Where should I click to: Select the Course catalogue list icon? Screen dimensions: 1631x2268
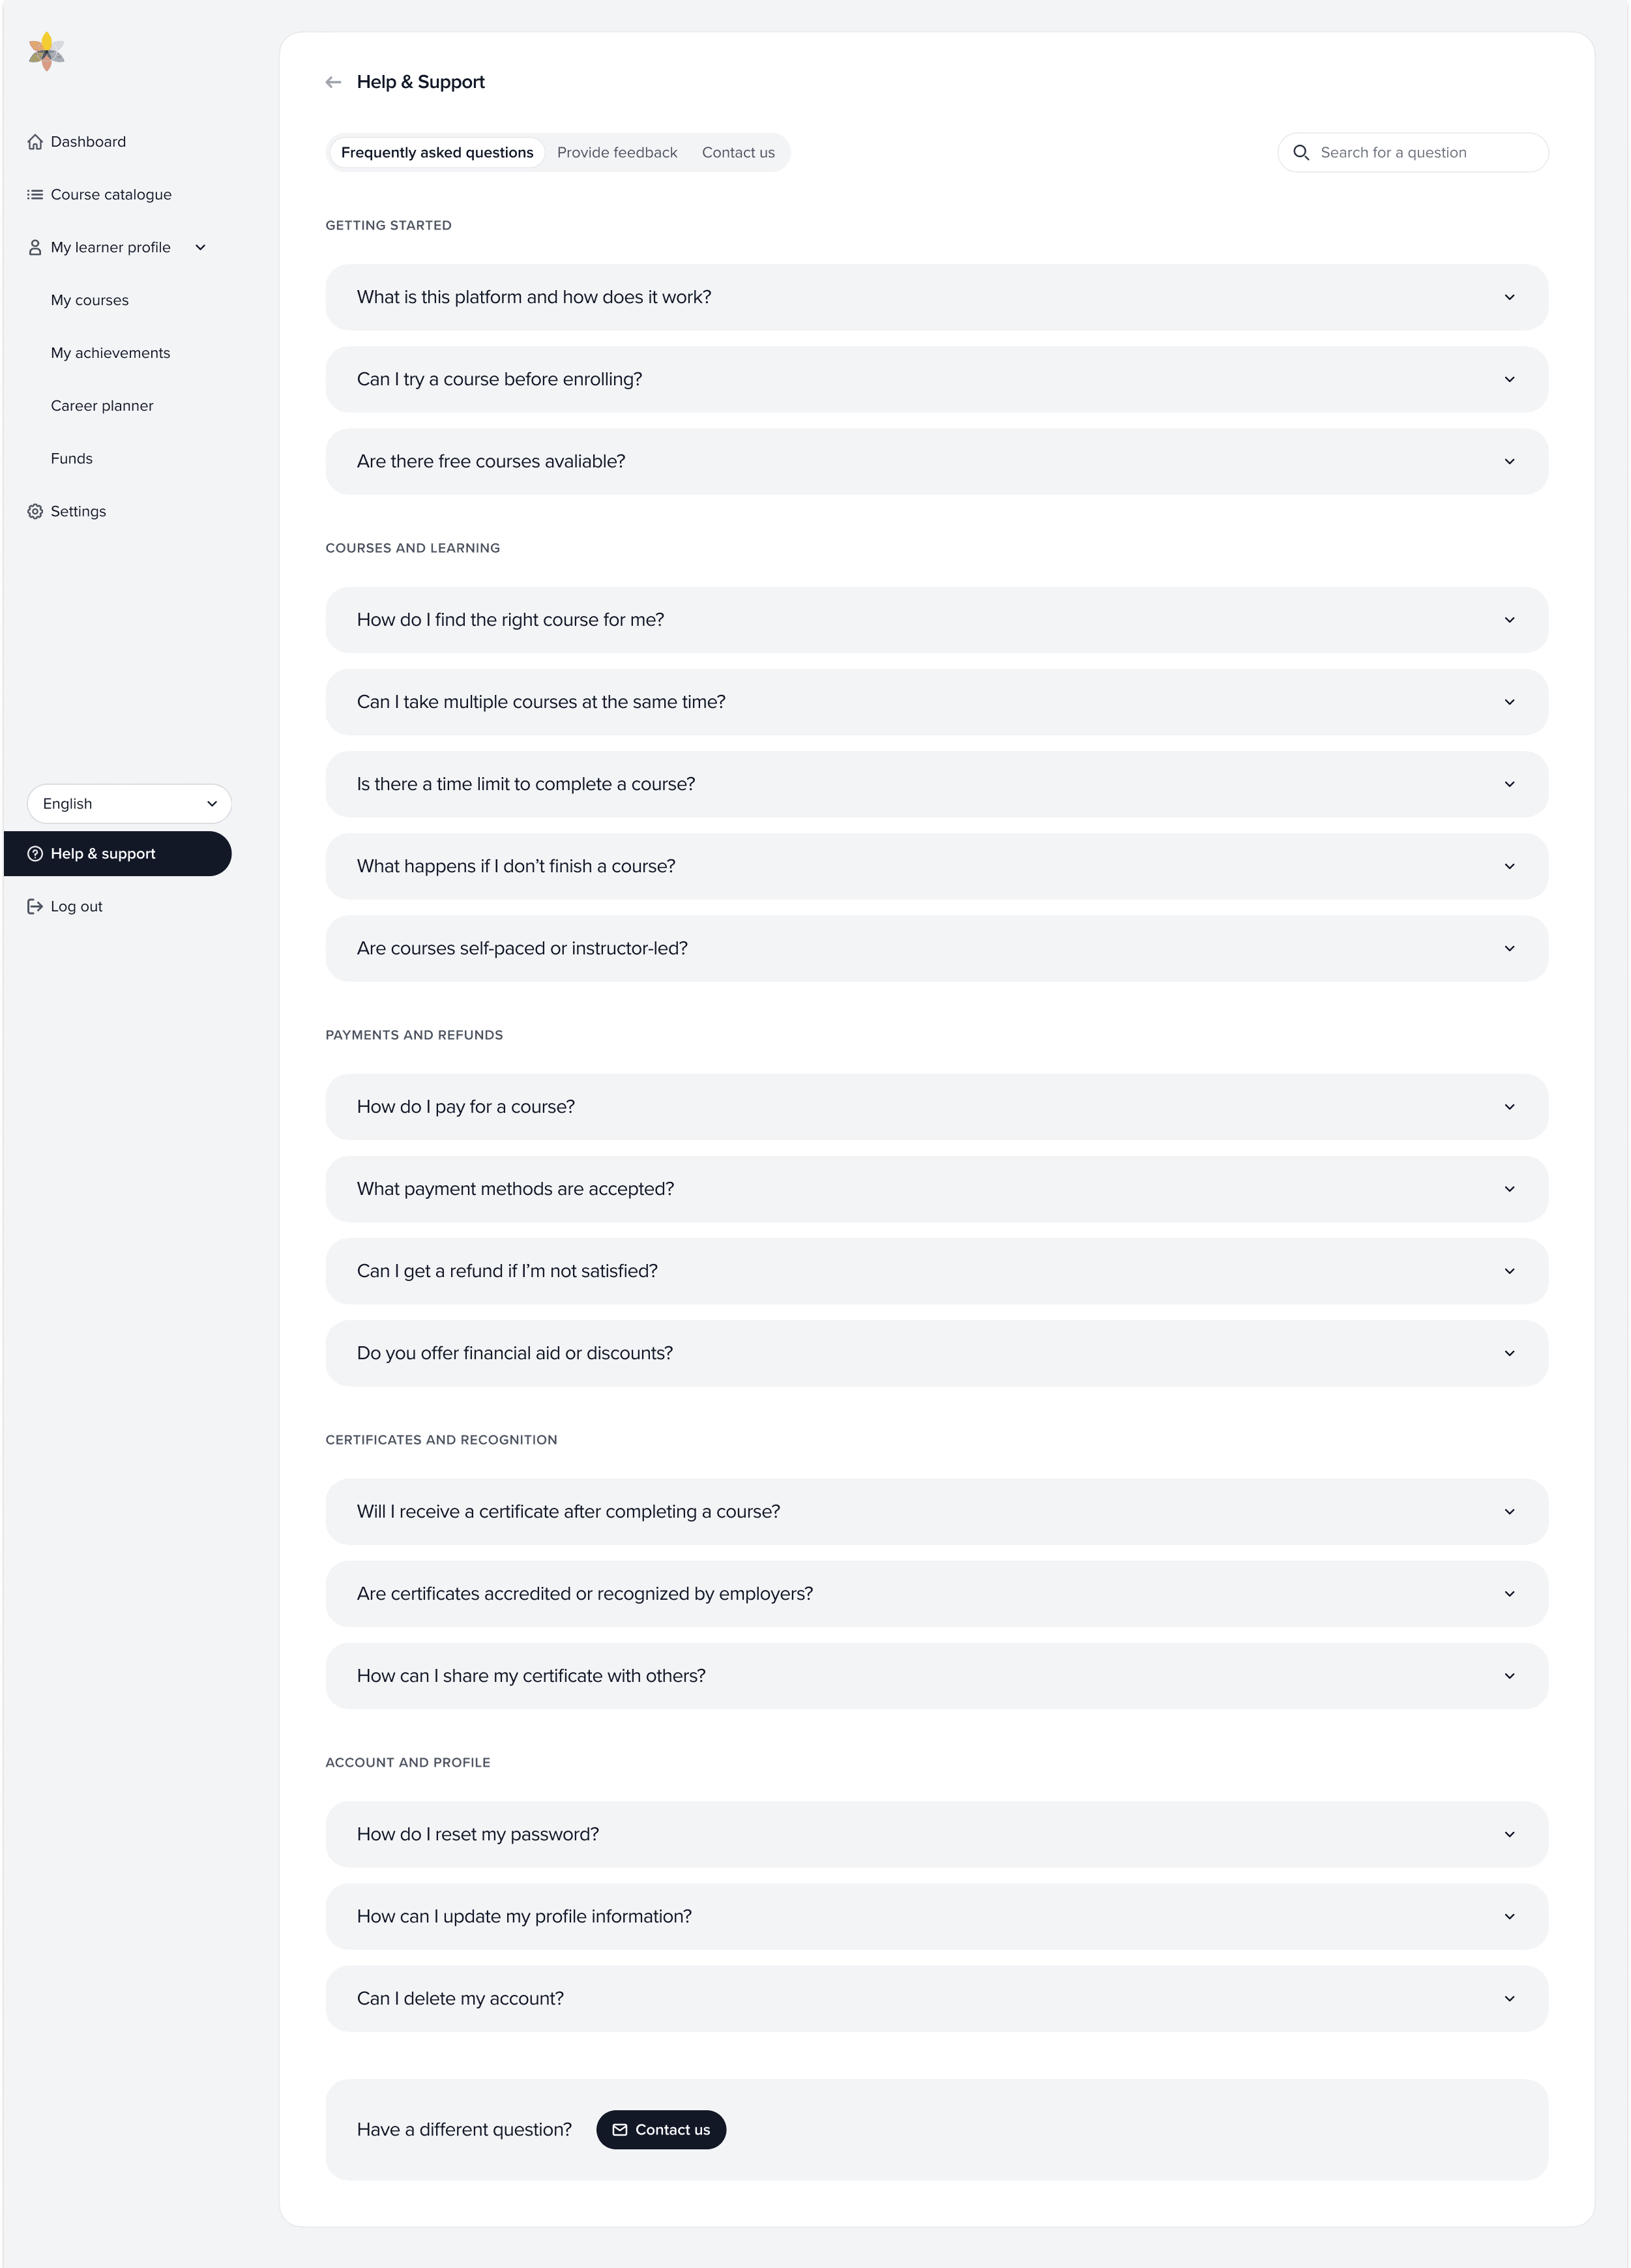pyautogui.click(x=36, y=194)
